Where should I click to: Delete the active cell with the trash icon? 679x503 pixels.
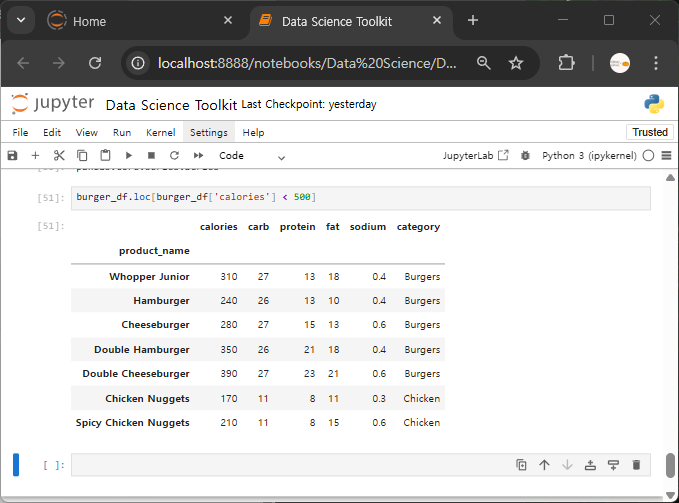636,465
